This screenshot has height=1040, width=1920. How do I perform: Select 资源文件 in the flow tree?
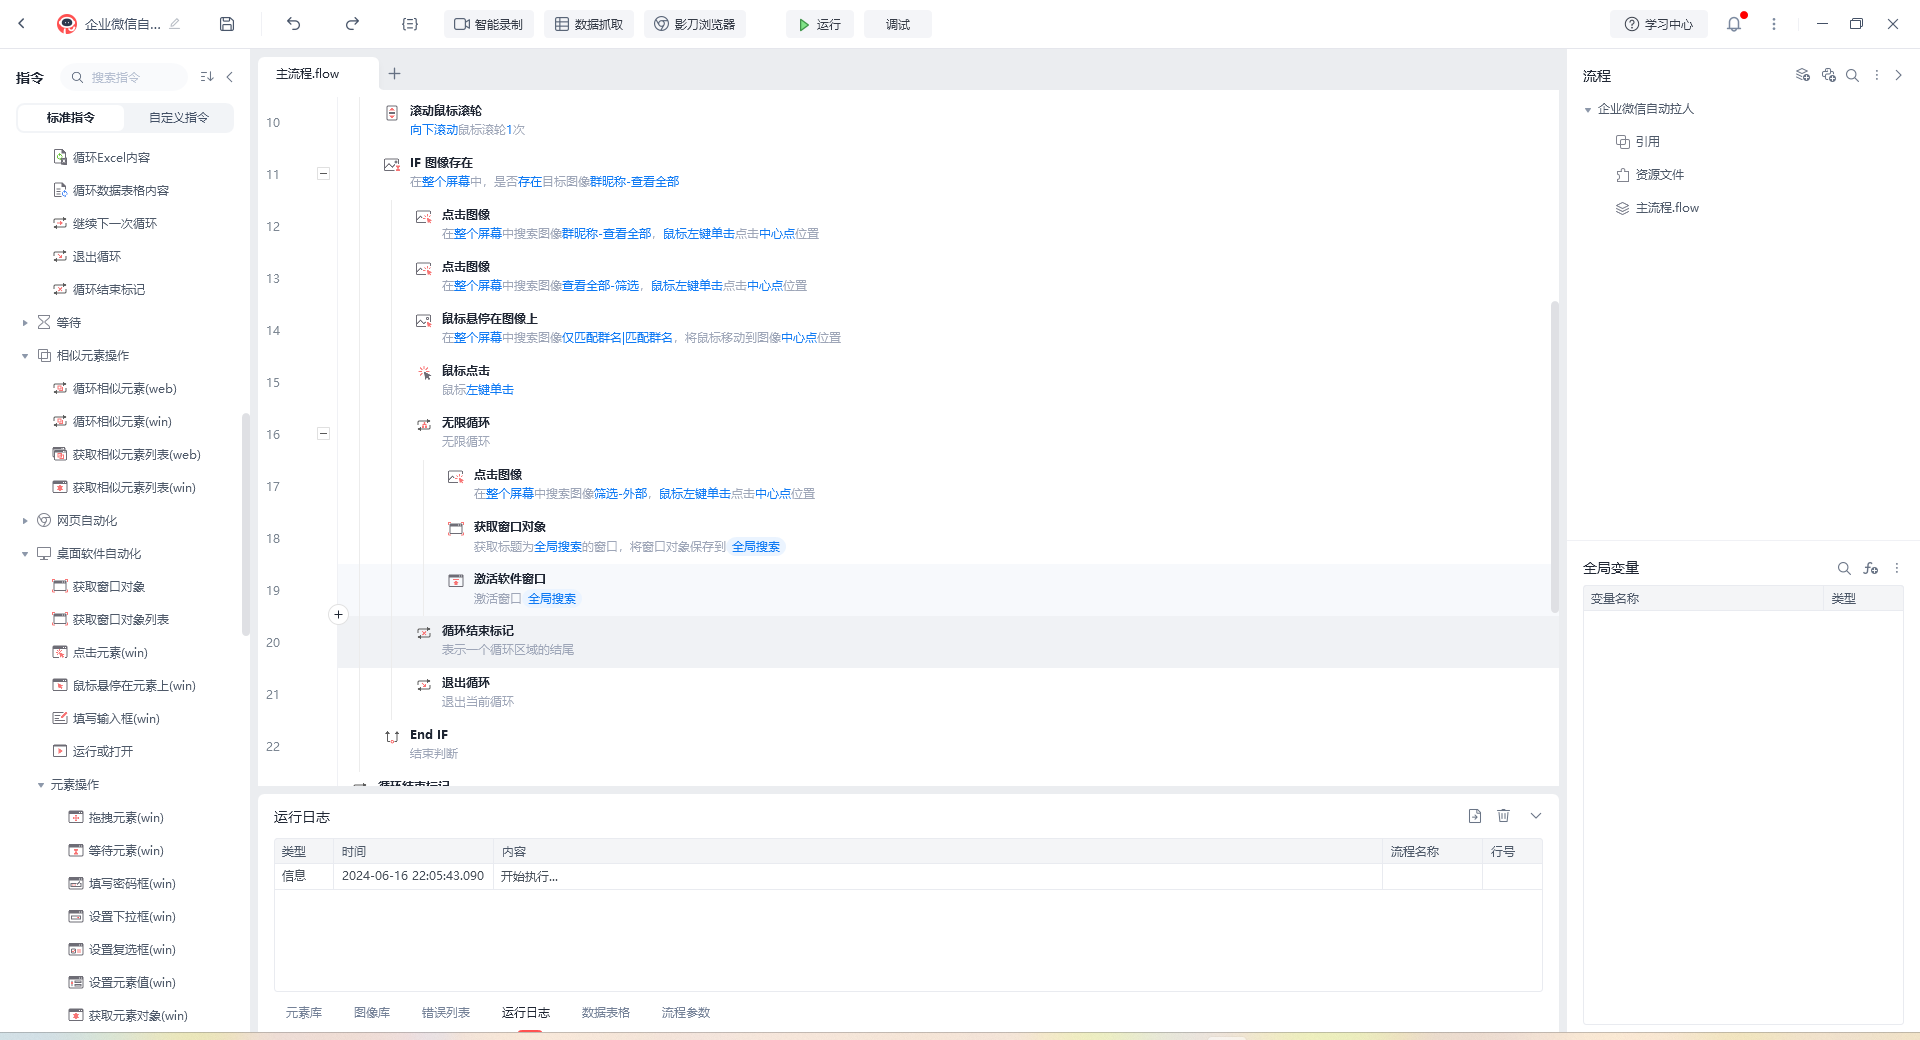pos(1650,175)
